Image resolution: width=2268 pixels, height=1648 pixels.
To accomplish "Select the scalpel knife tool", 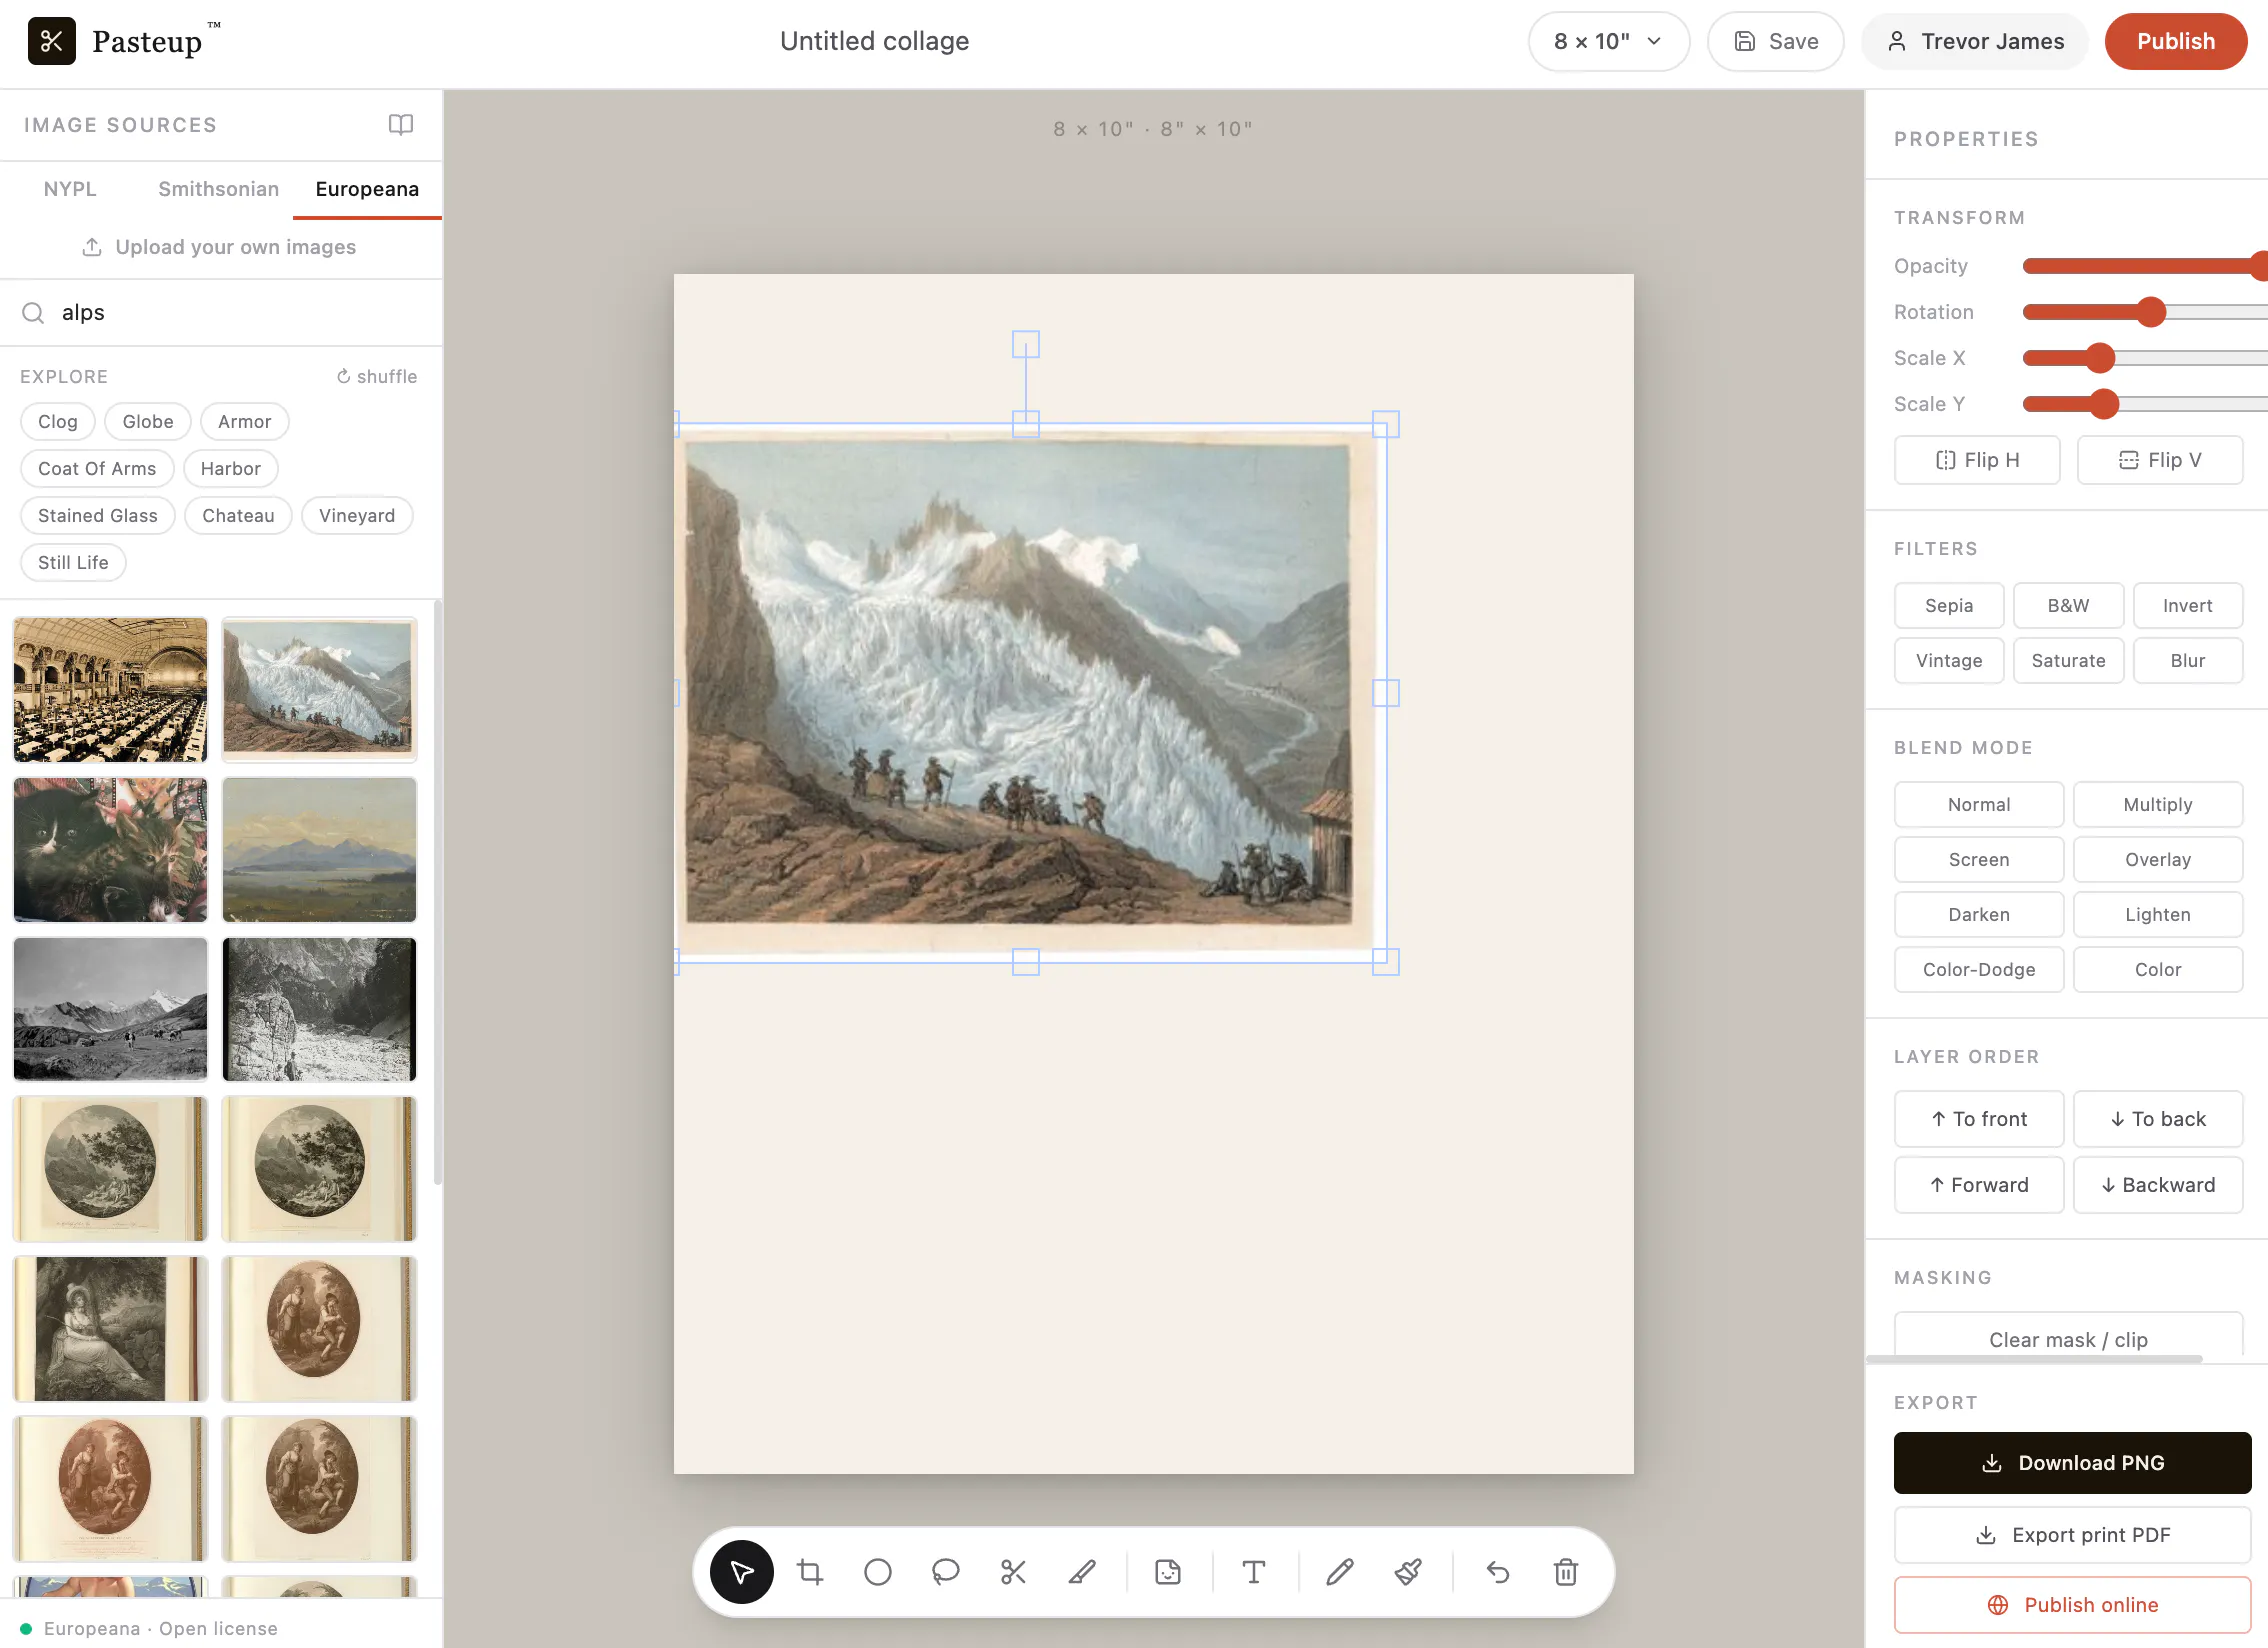I will tap(1081, 1572).
